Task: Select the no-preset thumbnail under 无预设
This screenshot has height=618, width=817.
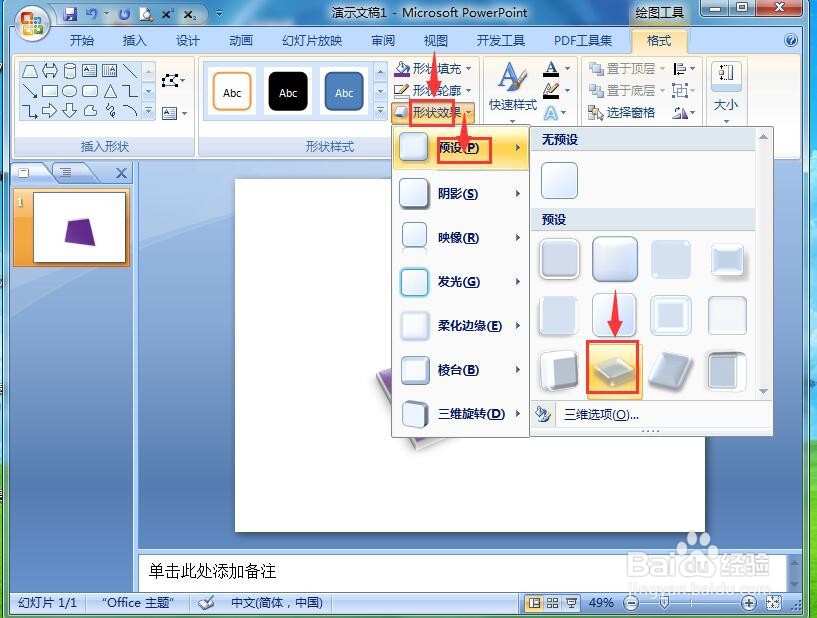Action: pyautogui.click(x=559, y=180)
